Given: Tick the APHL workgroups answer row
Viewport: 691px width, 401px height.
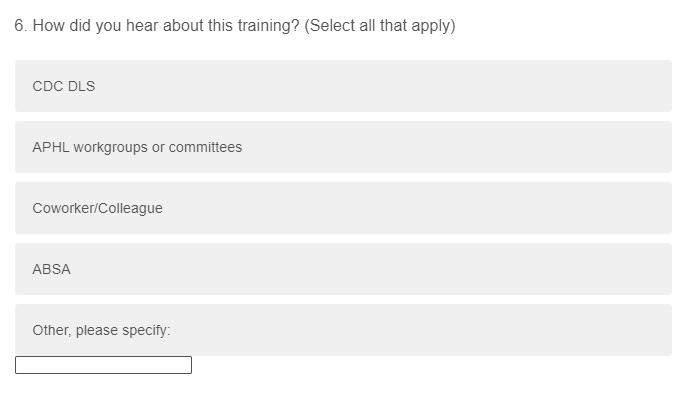Looking at the screenshot, I should click(x=343, y=147).
